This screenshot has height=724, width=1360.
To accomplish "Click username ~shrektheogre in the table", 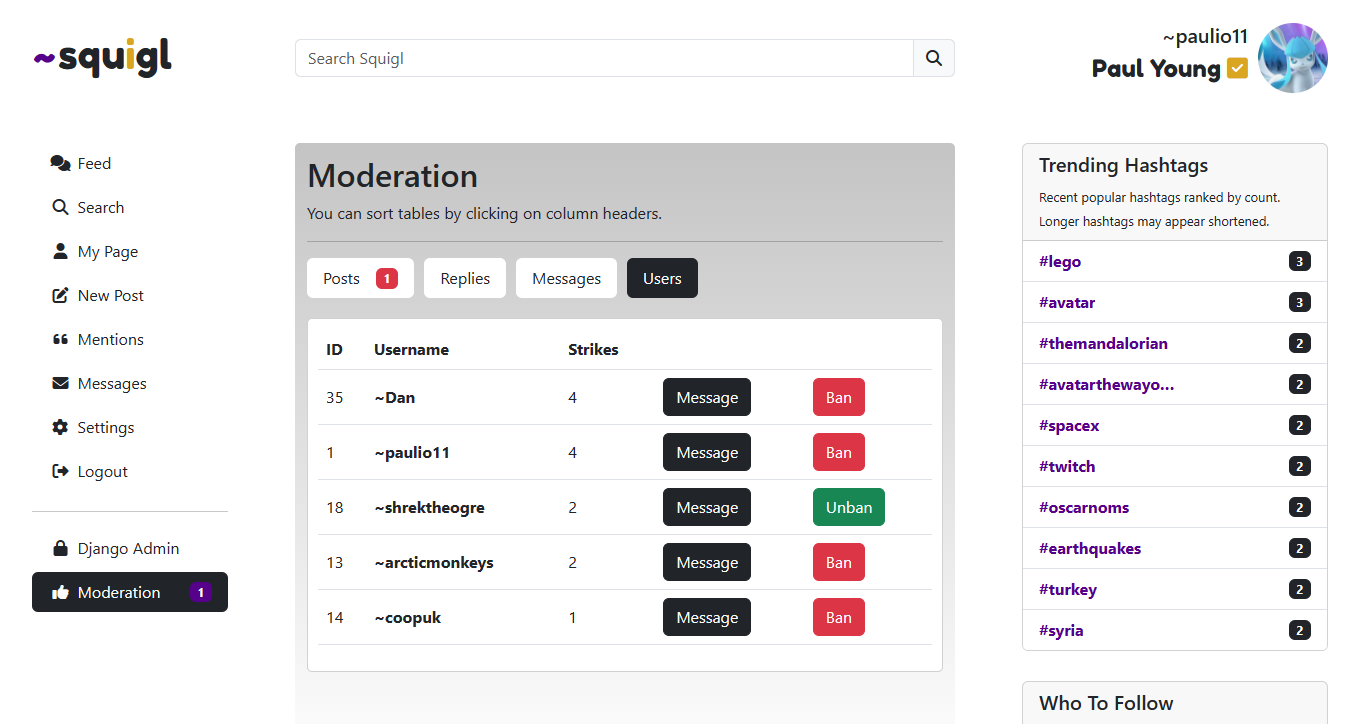I will click(x=429, y=507).
